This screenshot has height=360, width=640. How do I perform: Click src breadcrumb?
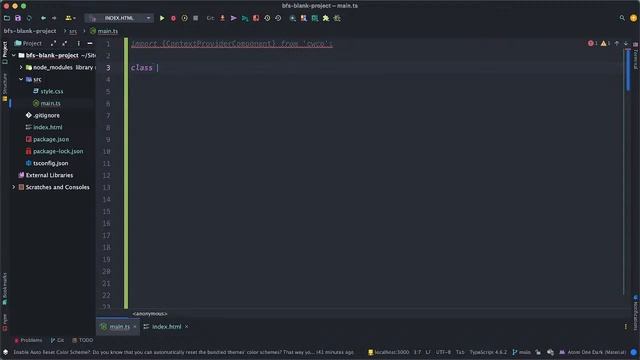pos(73,31)
